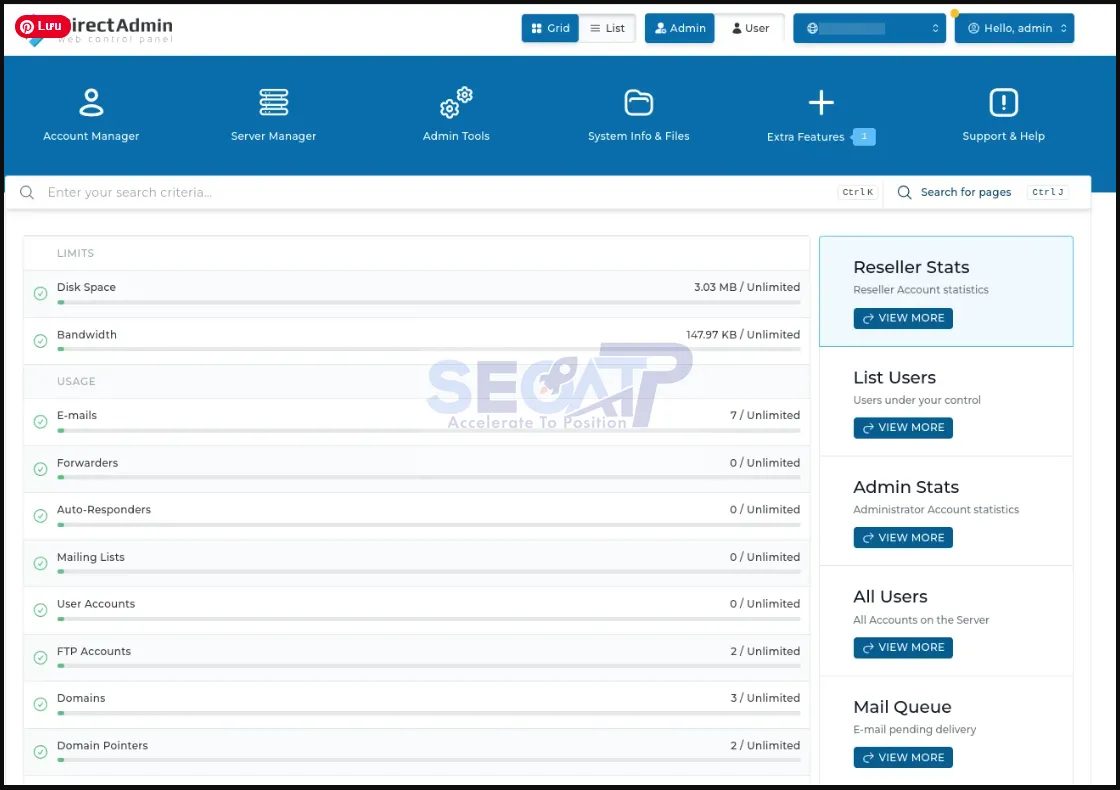Switch to the User access level
This screenshot has height=790, width=1120.
coord(750,28)
